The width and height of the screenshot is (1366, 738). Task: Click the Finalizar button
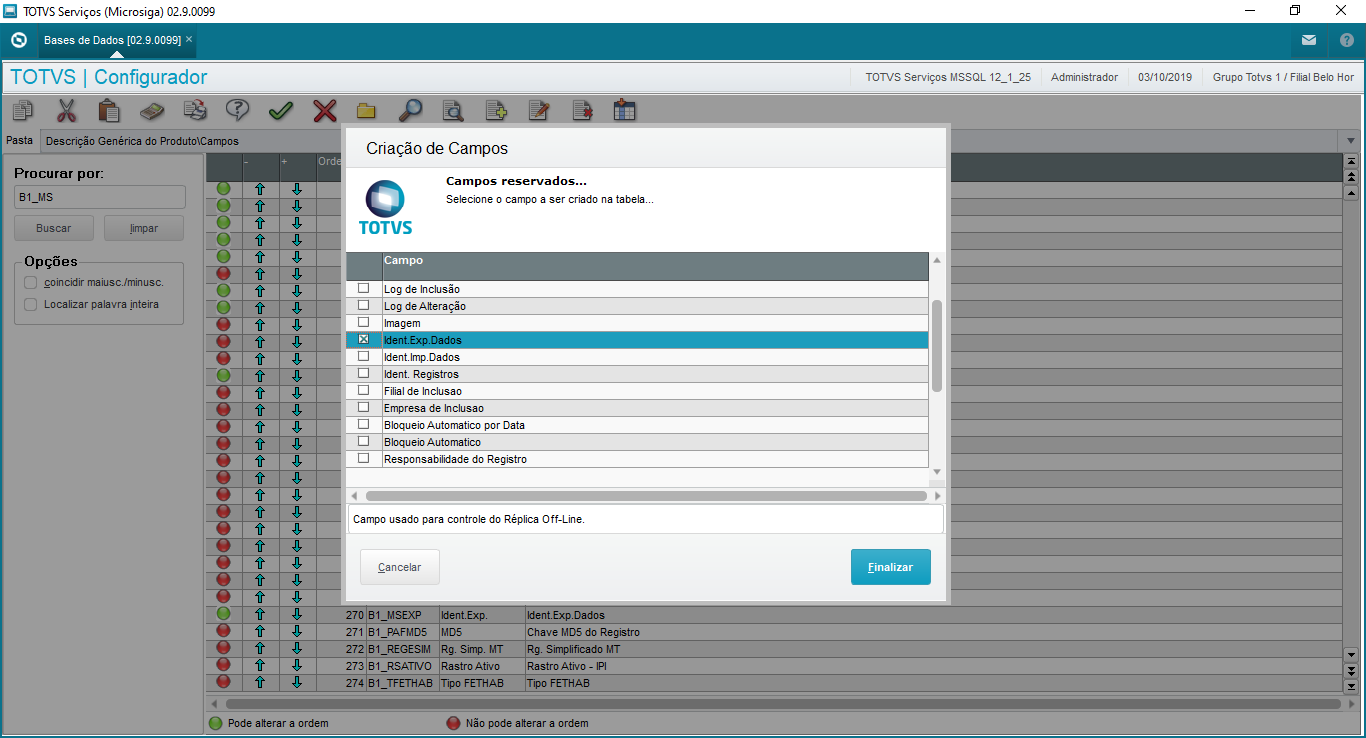(890, 567)
